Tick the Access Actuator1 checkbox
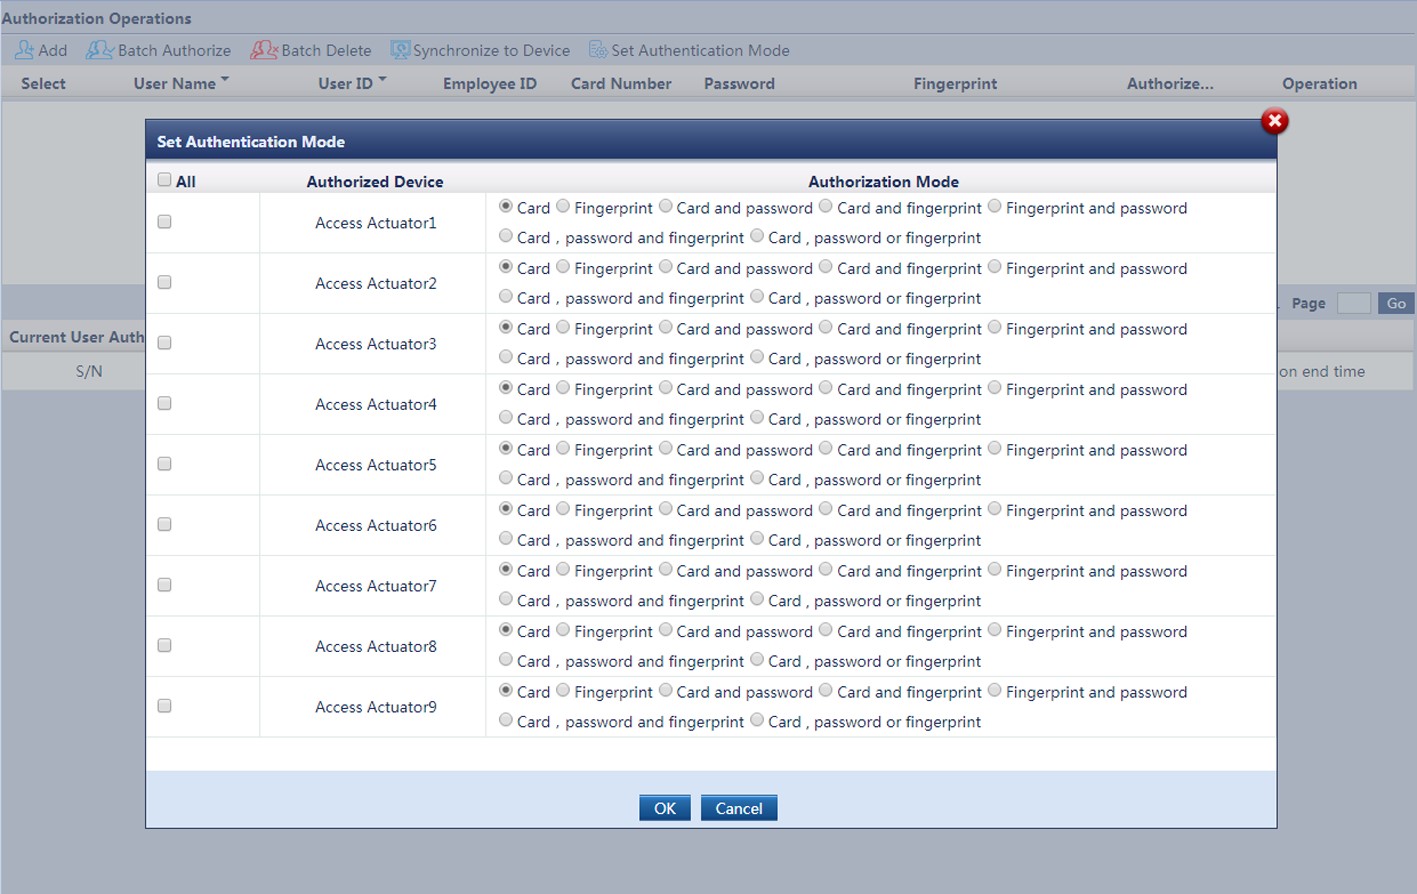The image size is (1417, 894). point(164,222)
